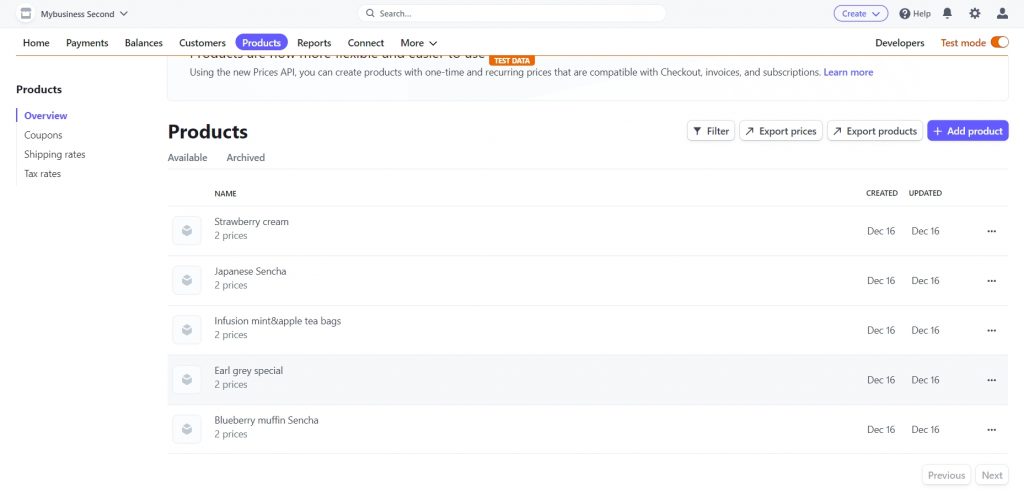Expand the Mybusiness Second account switcher
This screenshot has height=492, width=1024.
click(x=84, y=14)
